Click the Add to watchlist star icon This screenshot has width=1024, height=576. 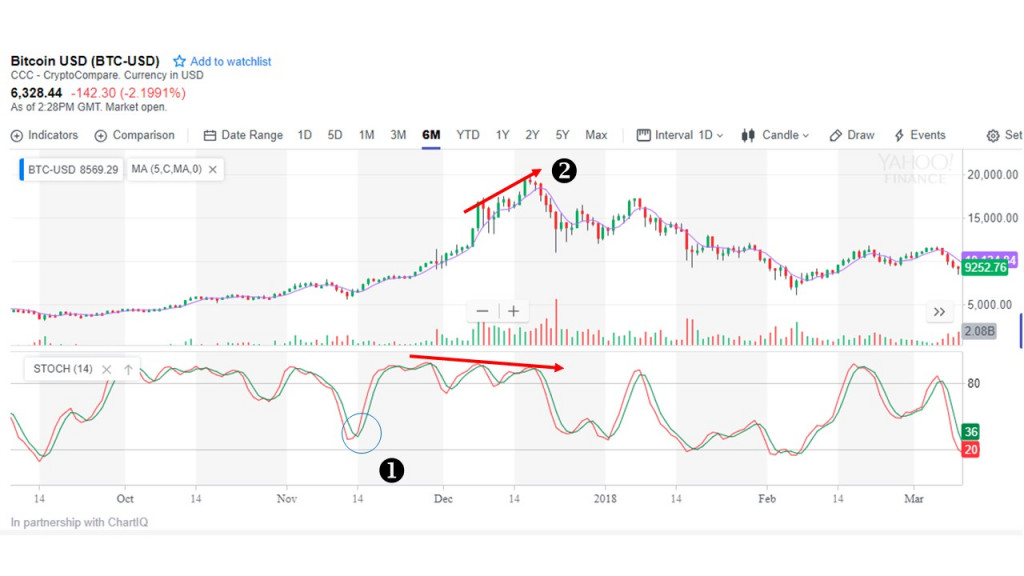coord(179,61)
